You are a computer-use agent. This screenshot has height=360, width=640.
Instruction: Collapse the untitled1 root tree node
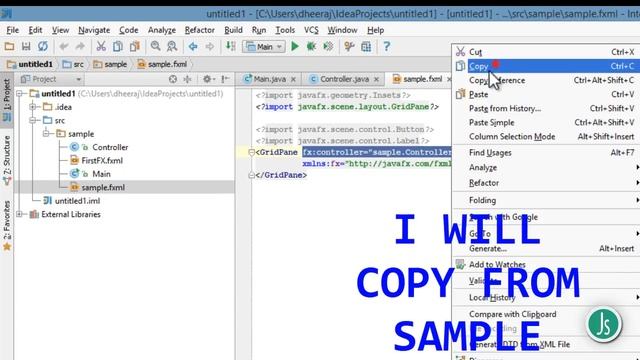click(x=20, y=94)
